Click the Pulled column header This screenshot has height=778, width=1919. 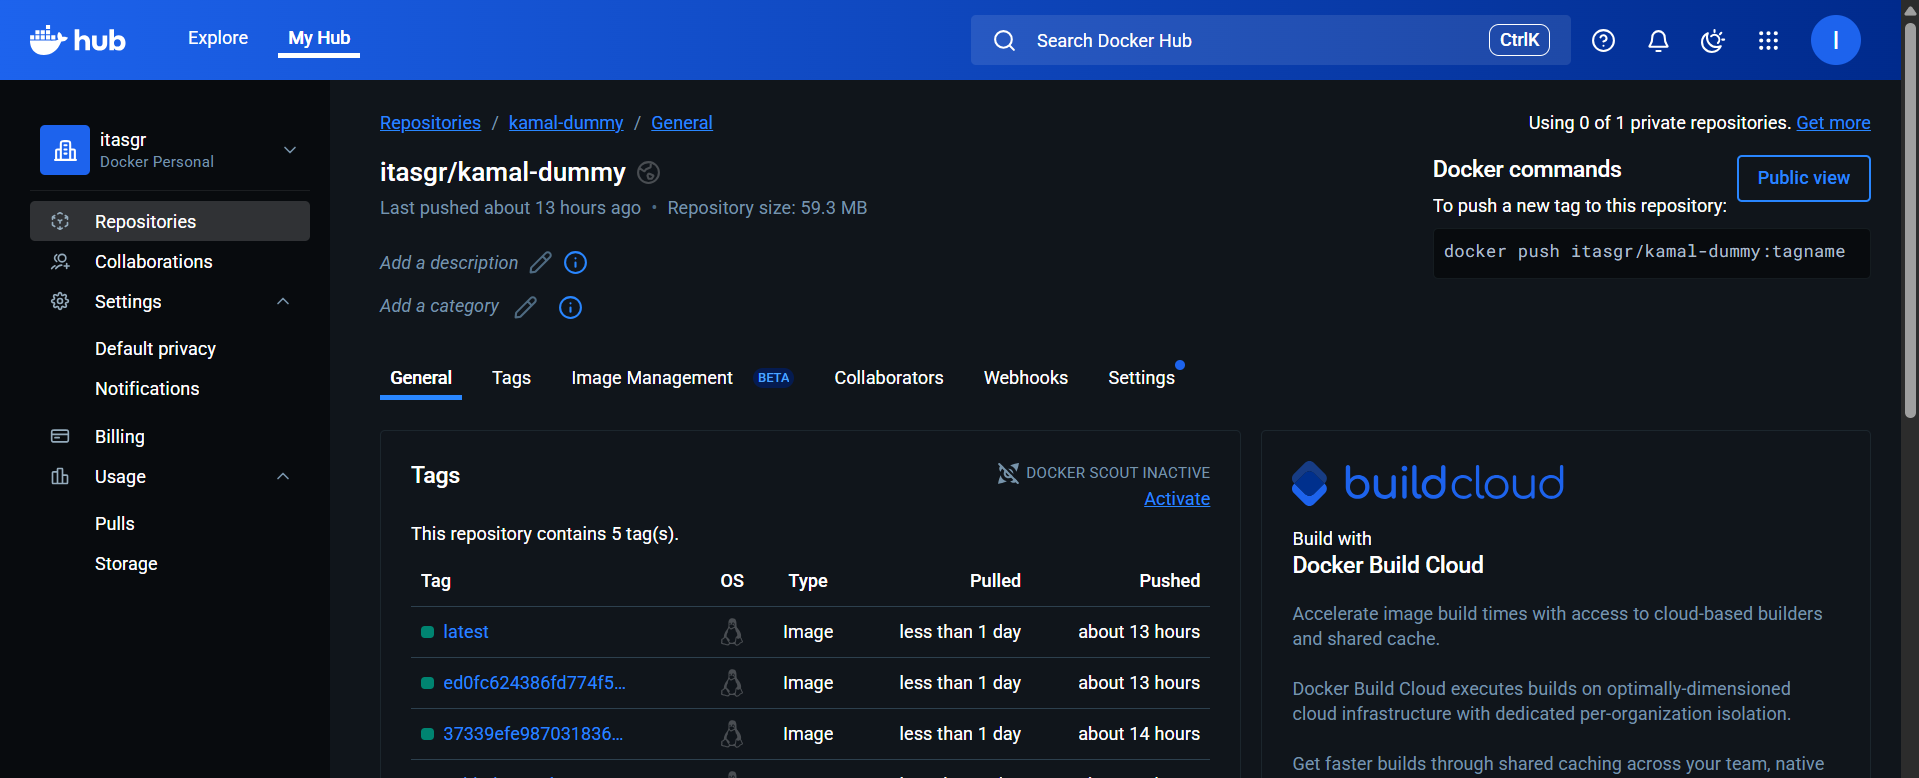[x=995, y=581]
